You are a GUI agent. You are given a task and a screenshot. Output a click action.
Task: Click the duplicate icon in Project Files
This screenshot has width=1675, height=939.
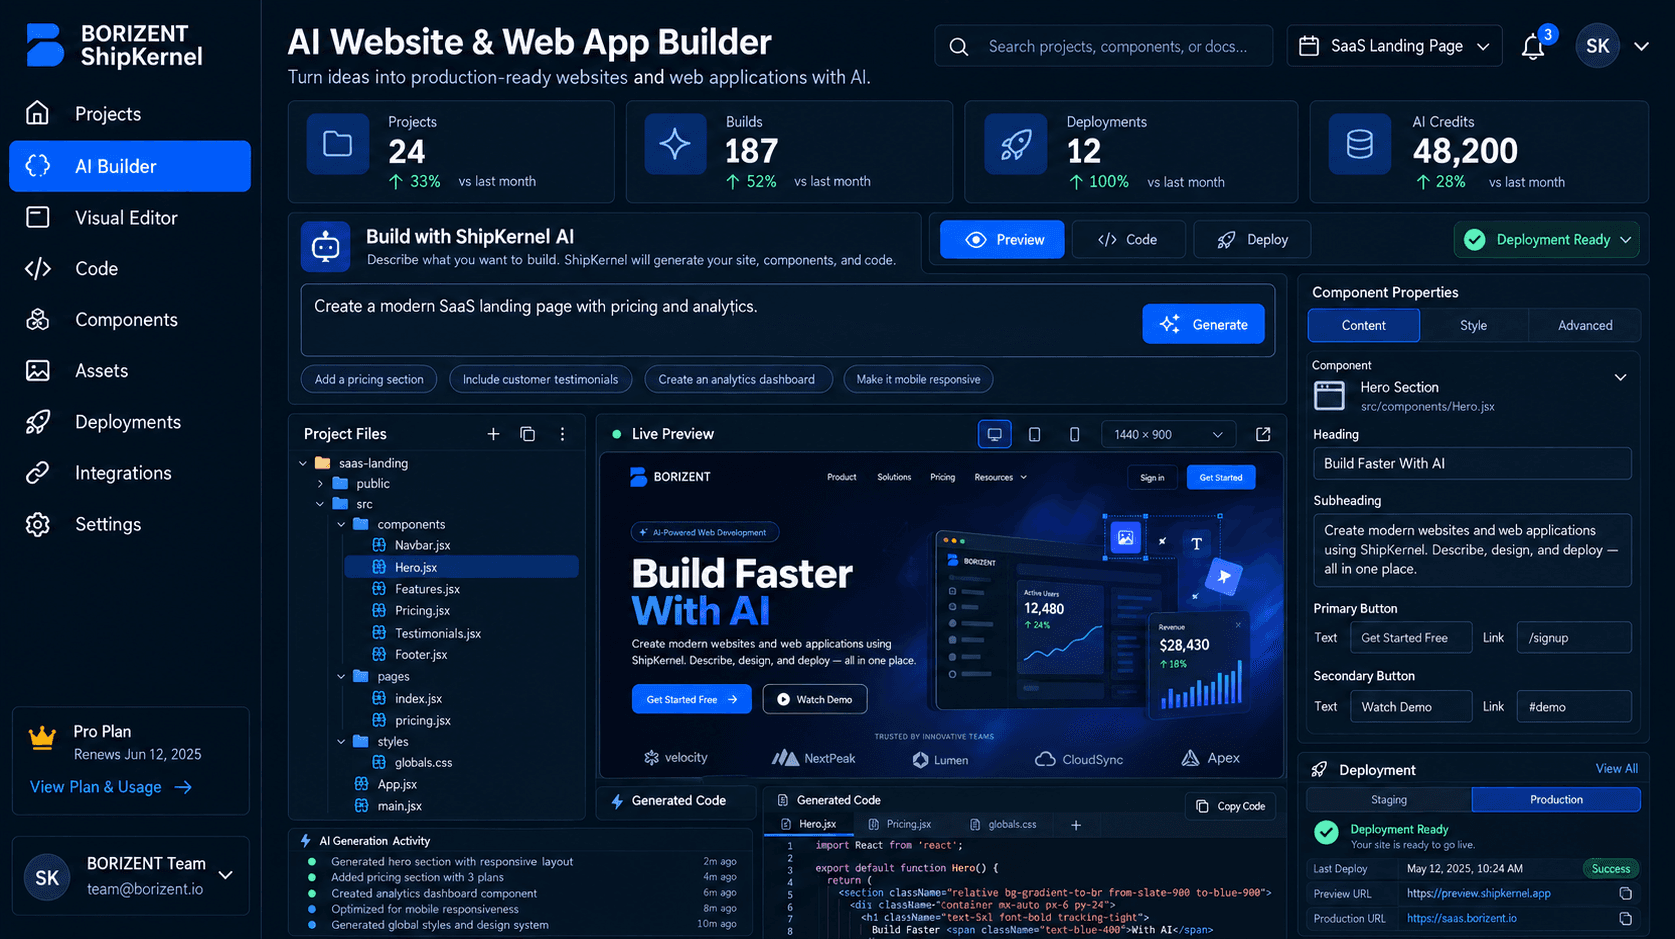point(528,434)
